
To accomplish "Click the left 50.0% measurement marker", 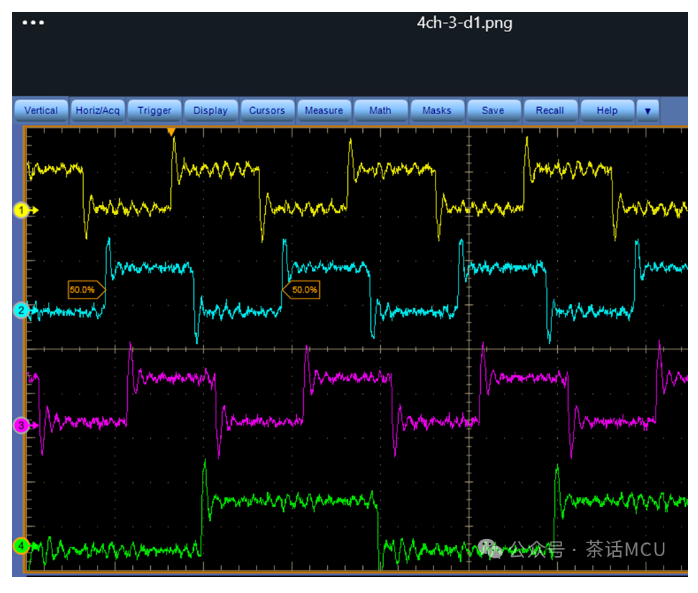I will [86, 290].
